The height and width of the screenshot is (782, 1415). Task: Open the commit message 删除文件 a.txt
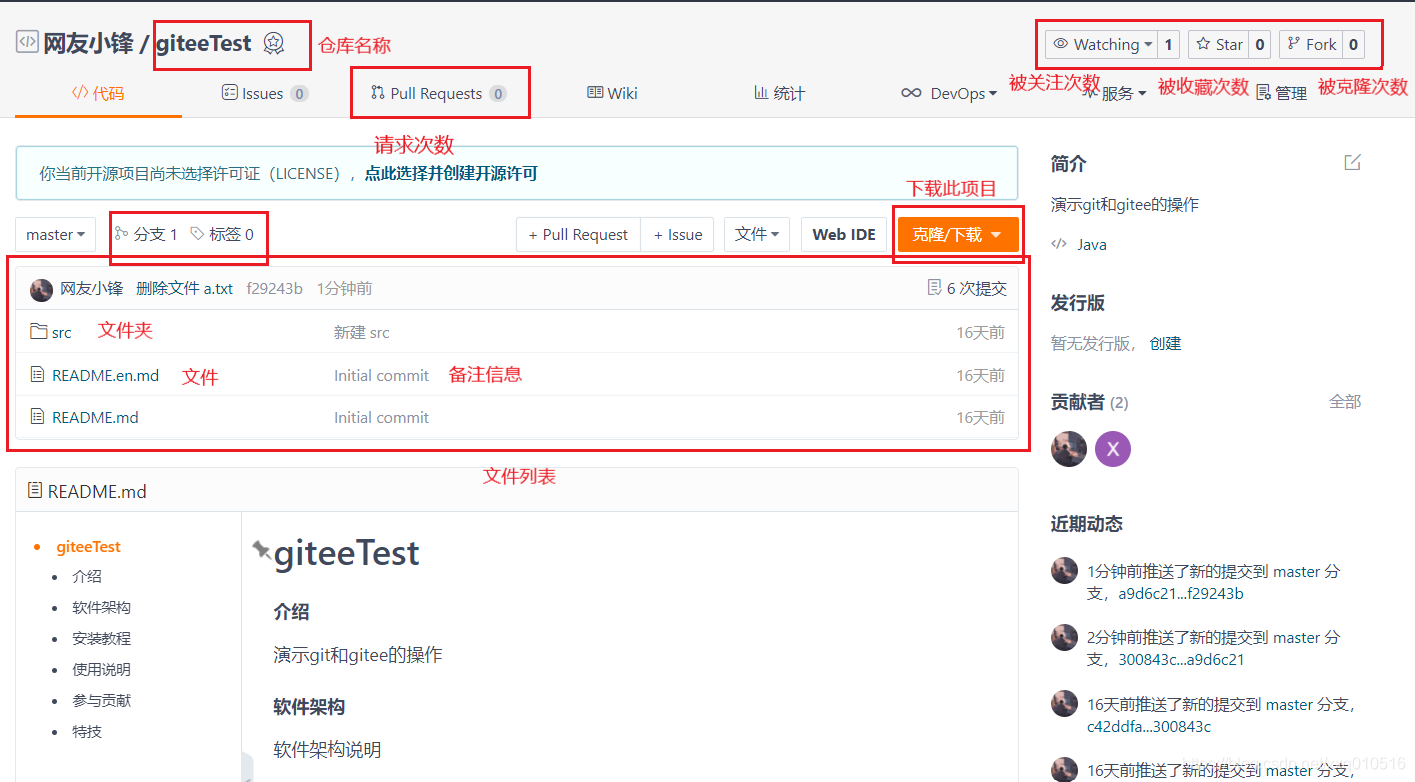point(184,288)
